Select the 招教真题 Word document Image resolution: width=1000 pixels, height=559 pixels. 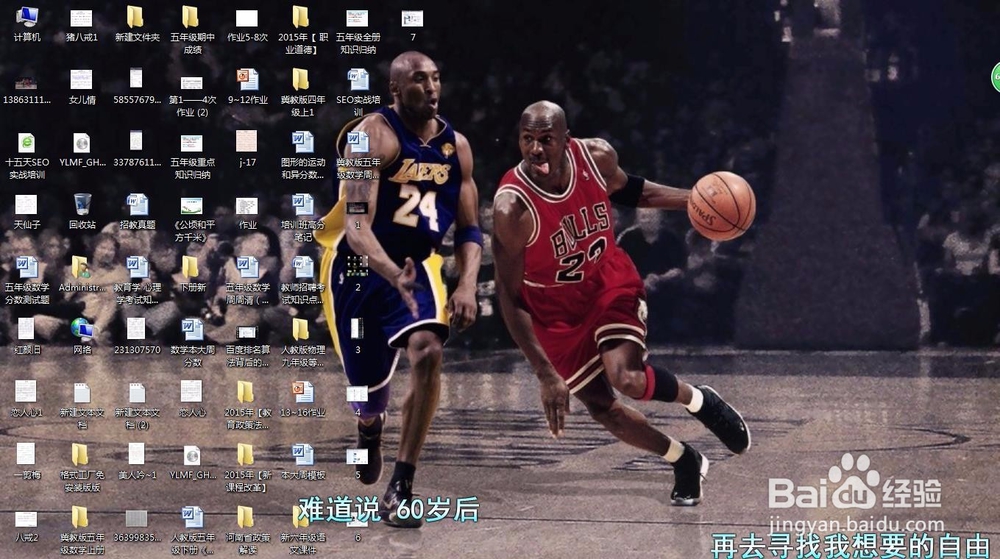click(136, 205)
